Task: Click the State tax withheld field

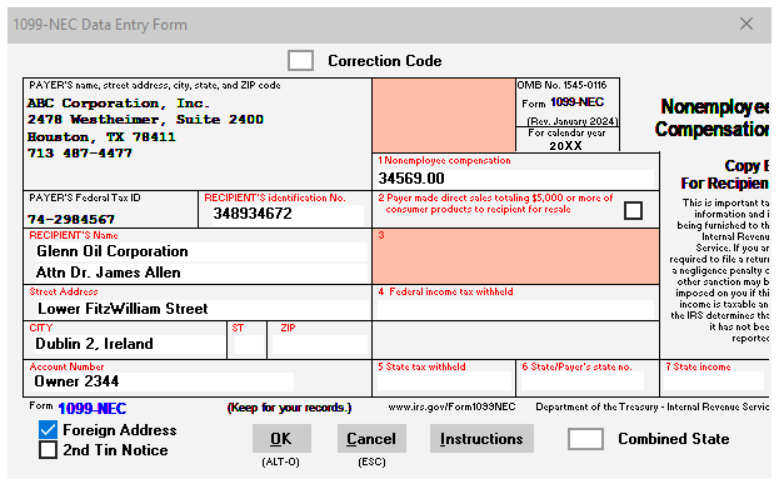Action: (443, 381)
